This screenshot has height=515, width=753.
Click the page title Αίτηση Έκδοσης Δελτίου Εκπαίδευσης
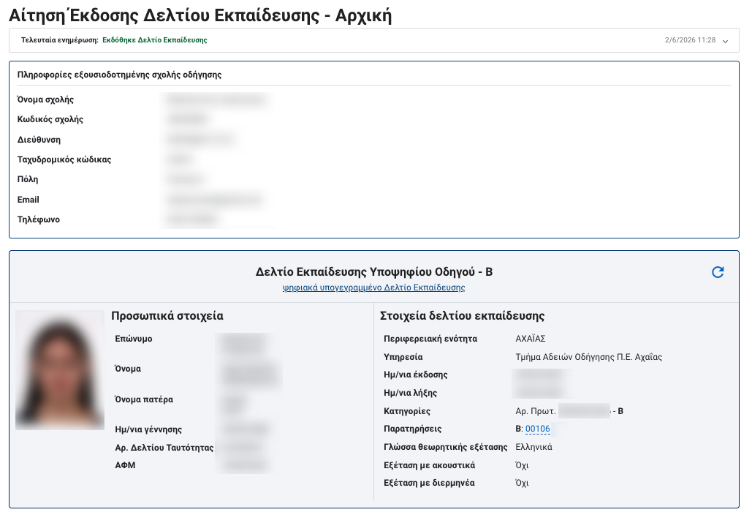[164, 15]
